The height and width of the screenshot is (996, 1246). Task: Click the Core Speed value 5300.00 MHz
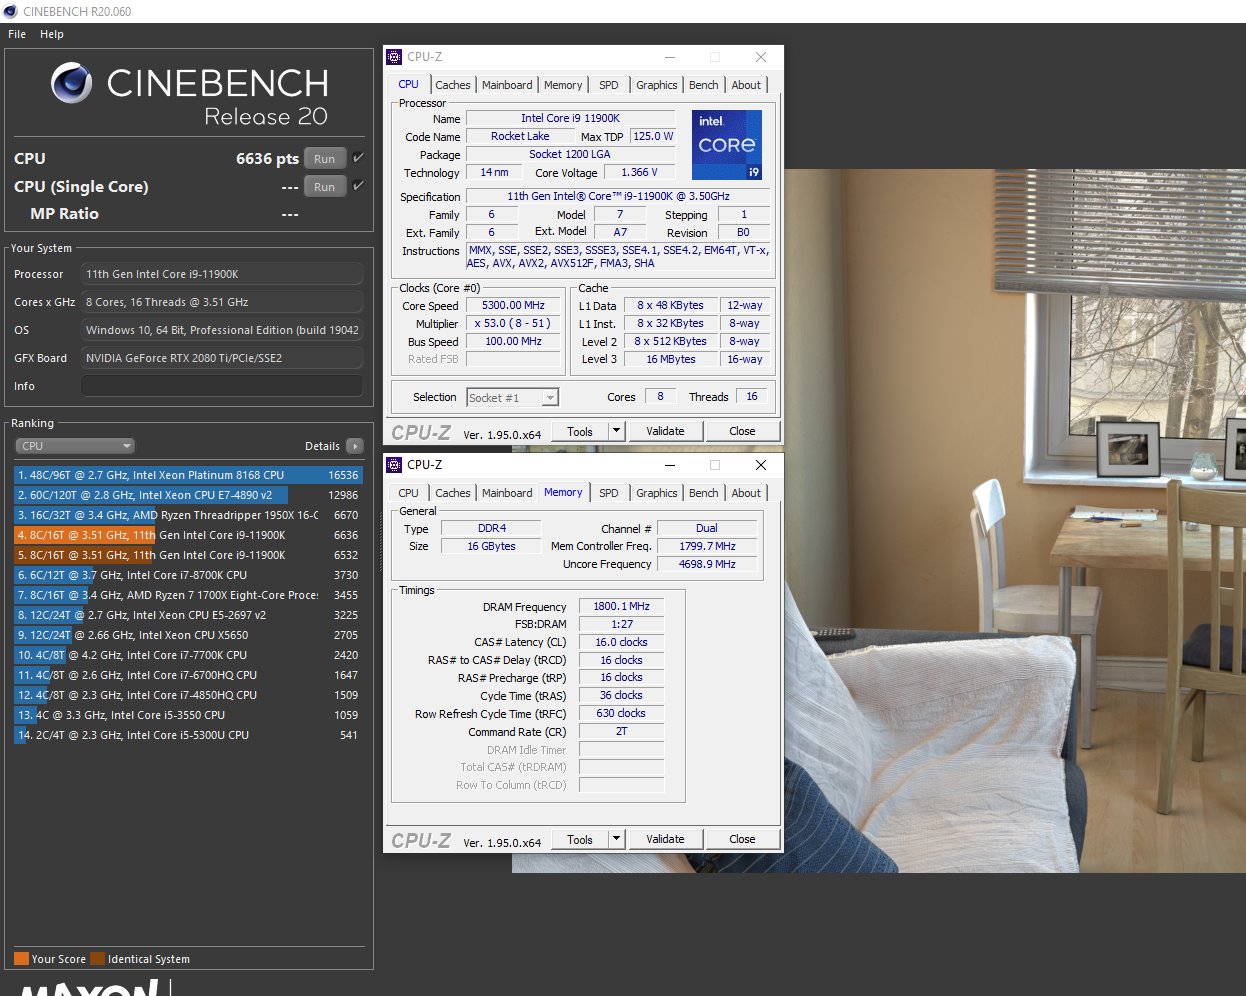coord(513,306)
